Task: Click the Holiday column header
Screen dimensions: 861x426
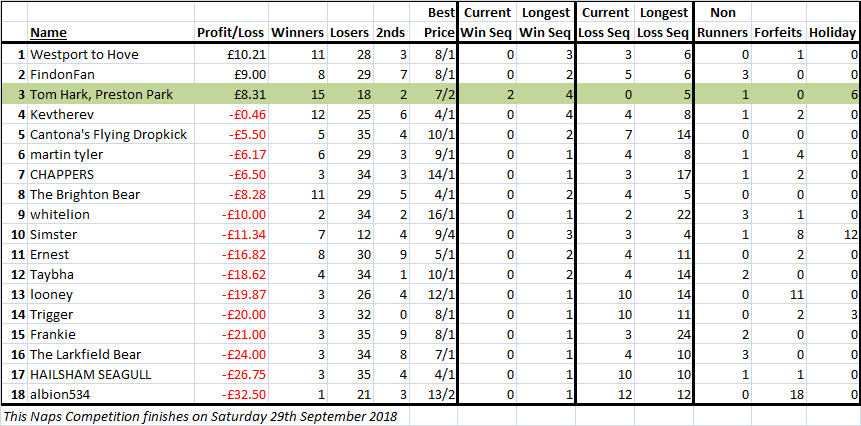Action: click(x=832, y=33)
